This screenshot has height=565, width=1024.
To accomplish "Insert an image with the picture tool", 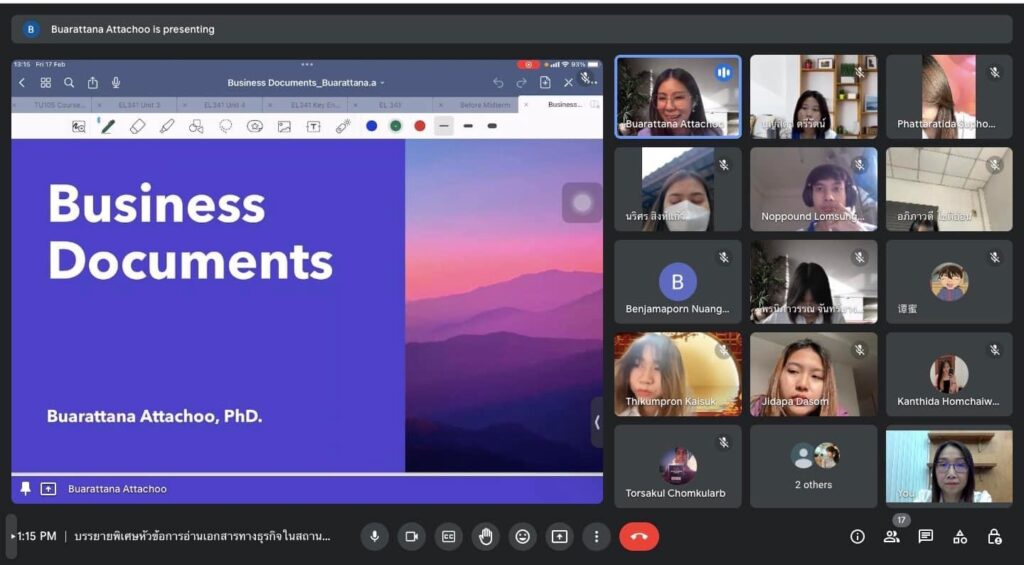I will point(284,126).
